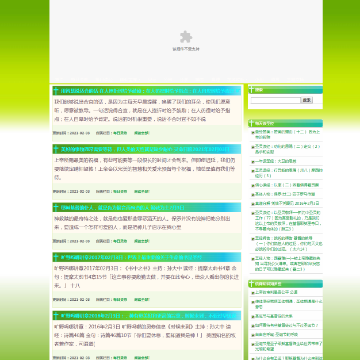
Task: Open first article link in second sidebar list
Action: click(x=272, y=292)
